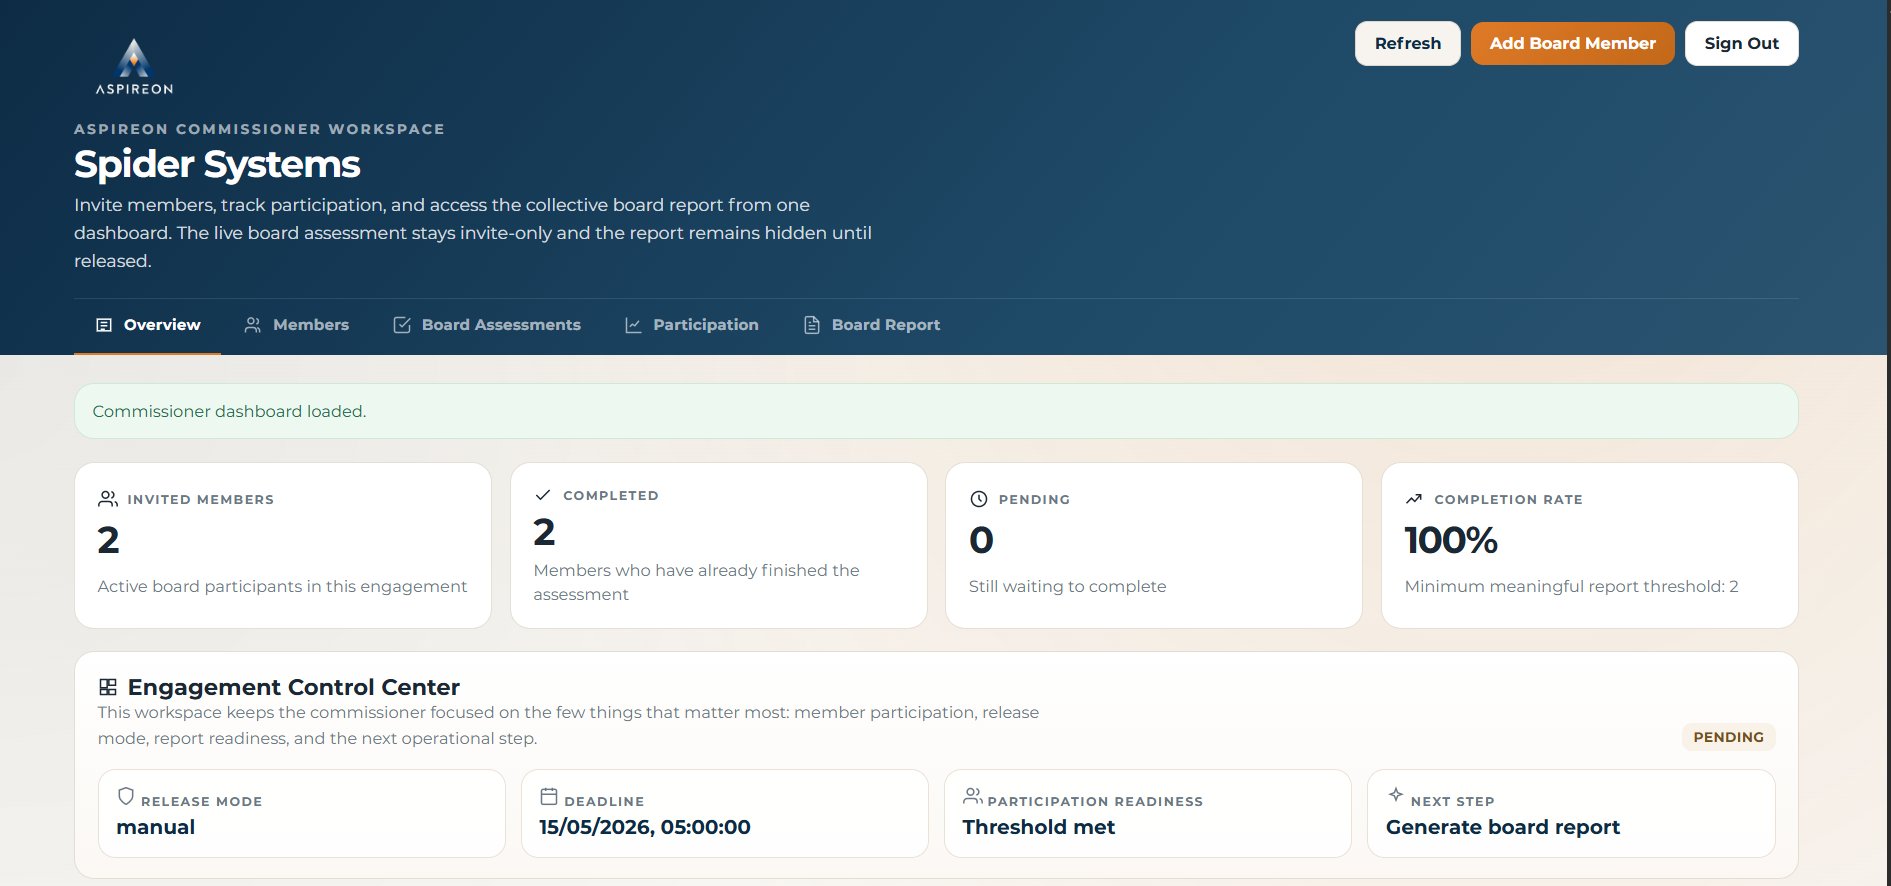
Task: Click the Board Assessments checkbox icon
Action: click(402, 325)
